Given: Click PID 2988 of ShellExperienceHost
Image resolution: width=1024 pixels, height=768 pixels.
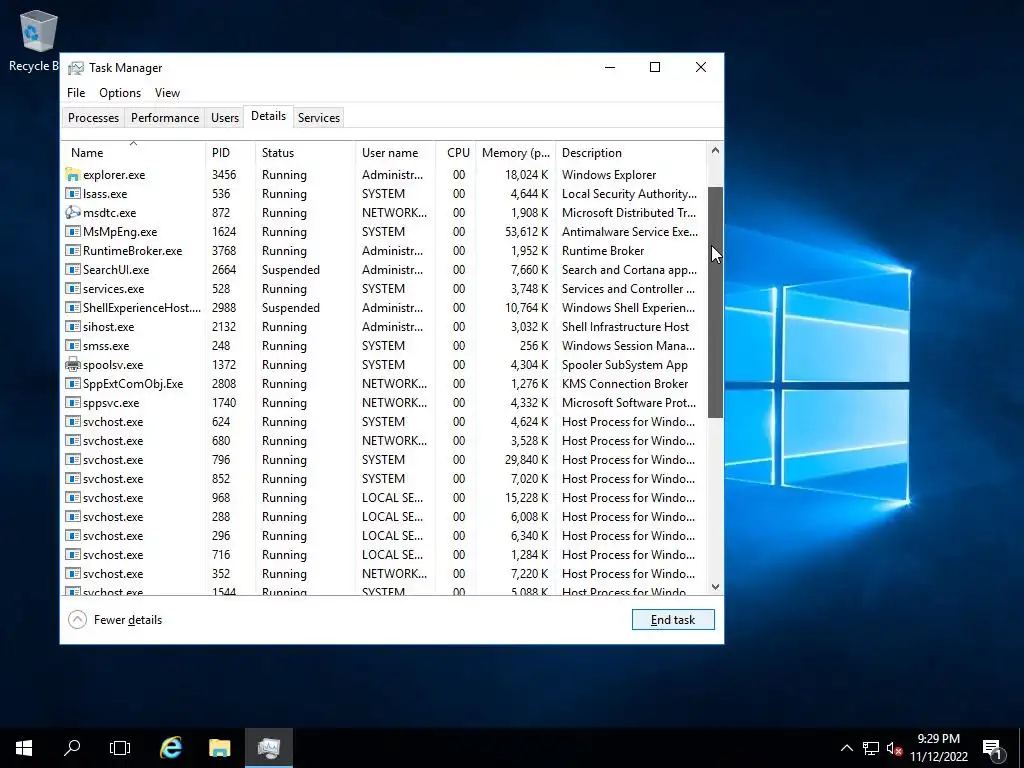Looking at the screenshot, I should [224, 308].
